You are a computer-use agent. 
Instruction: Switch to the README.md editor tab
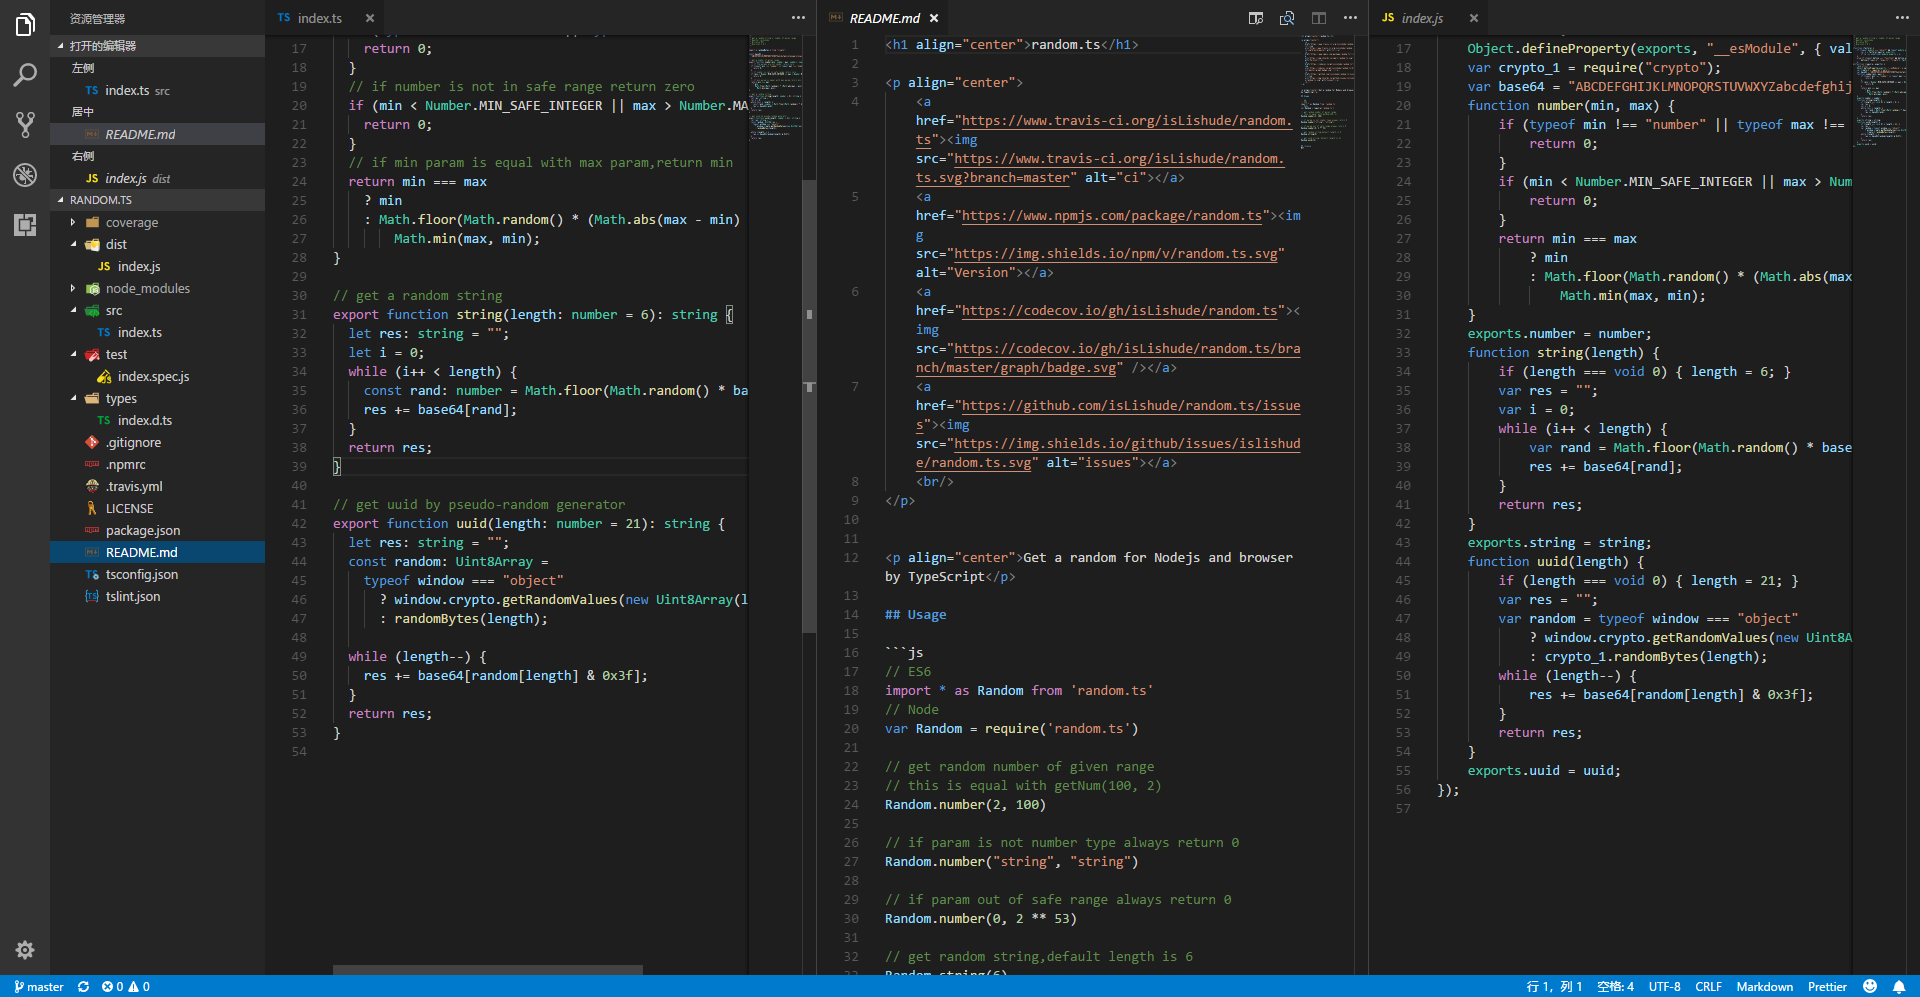pos(883,18)
